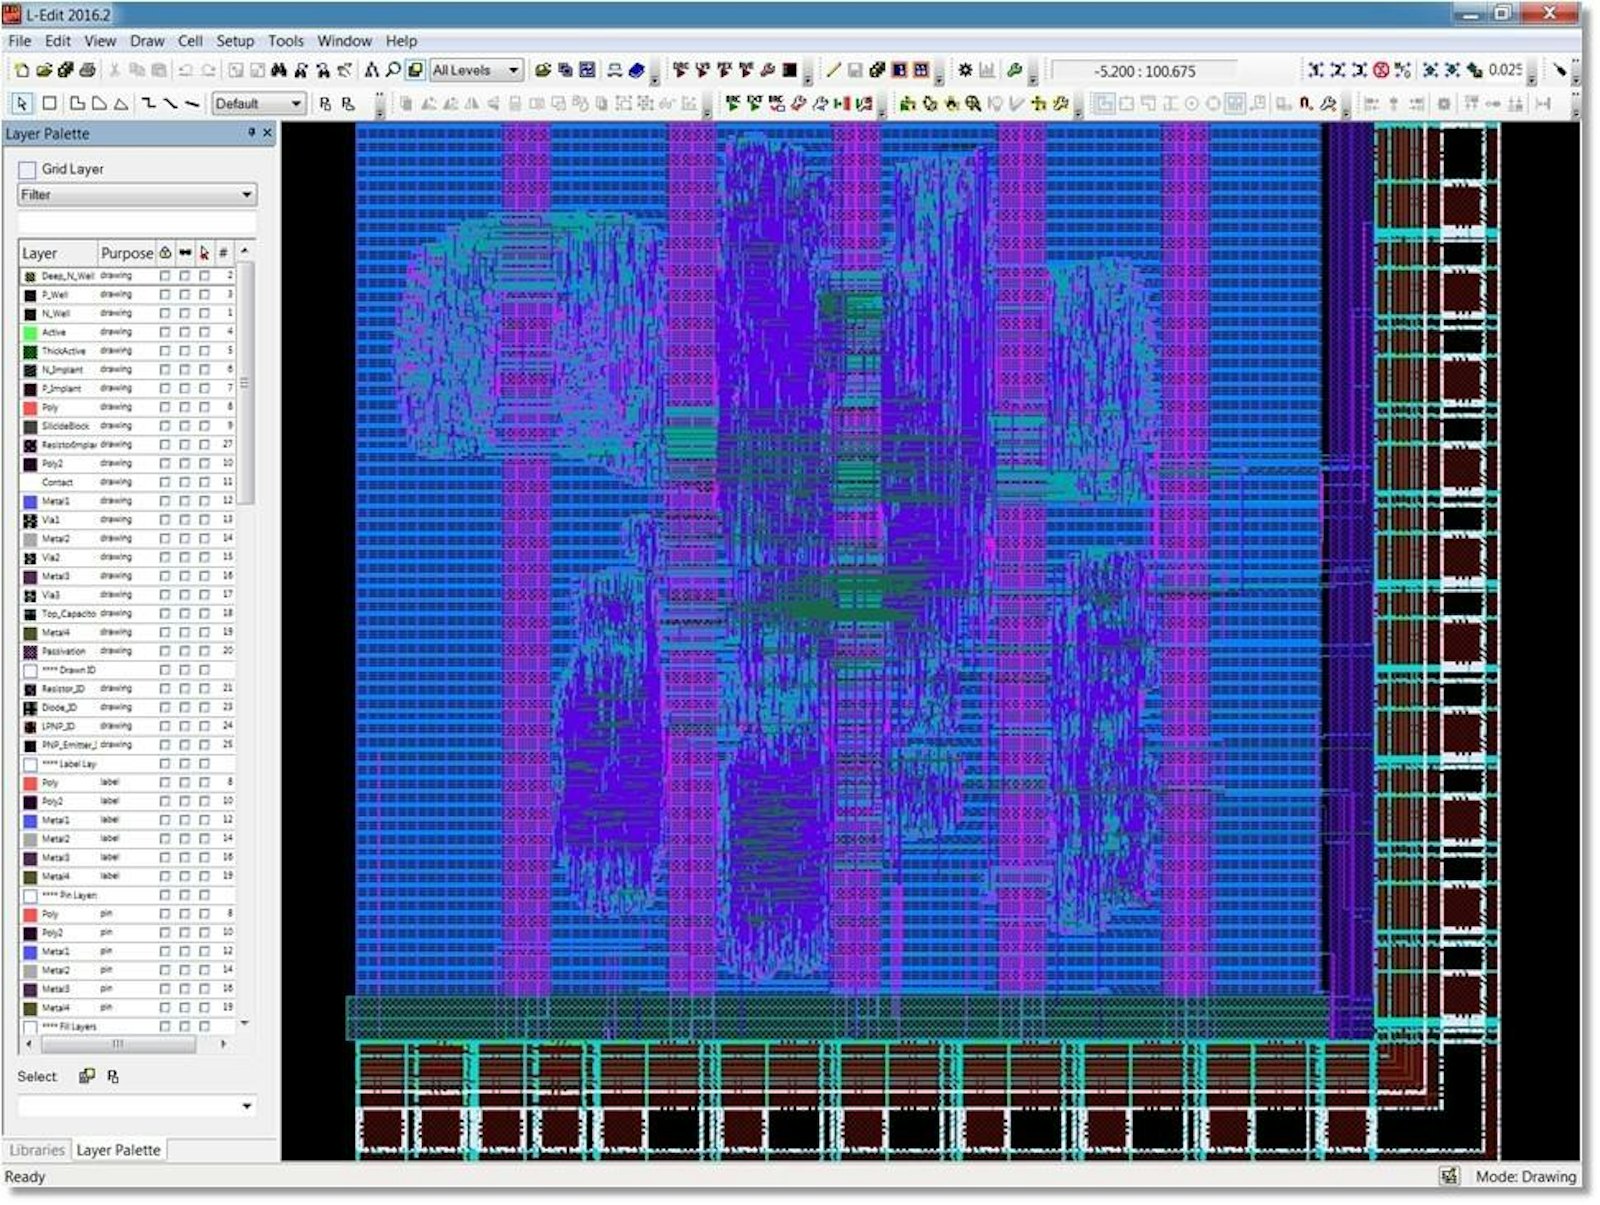Open the Cell menu
1600x1205 pixels.
tap(190, 41)
